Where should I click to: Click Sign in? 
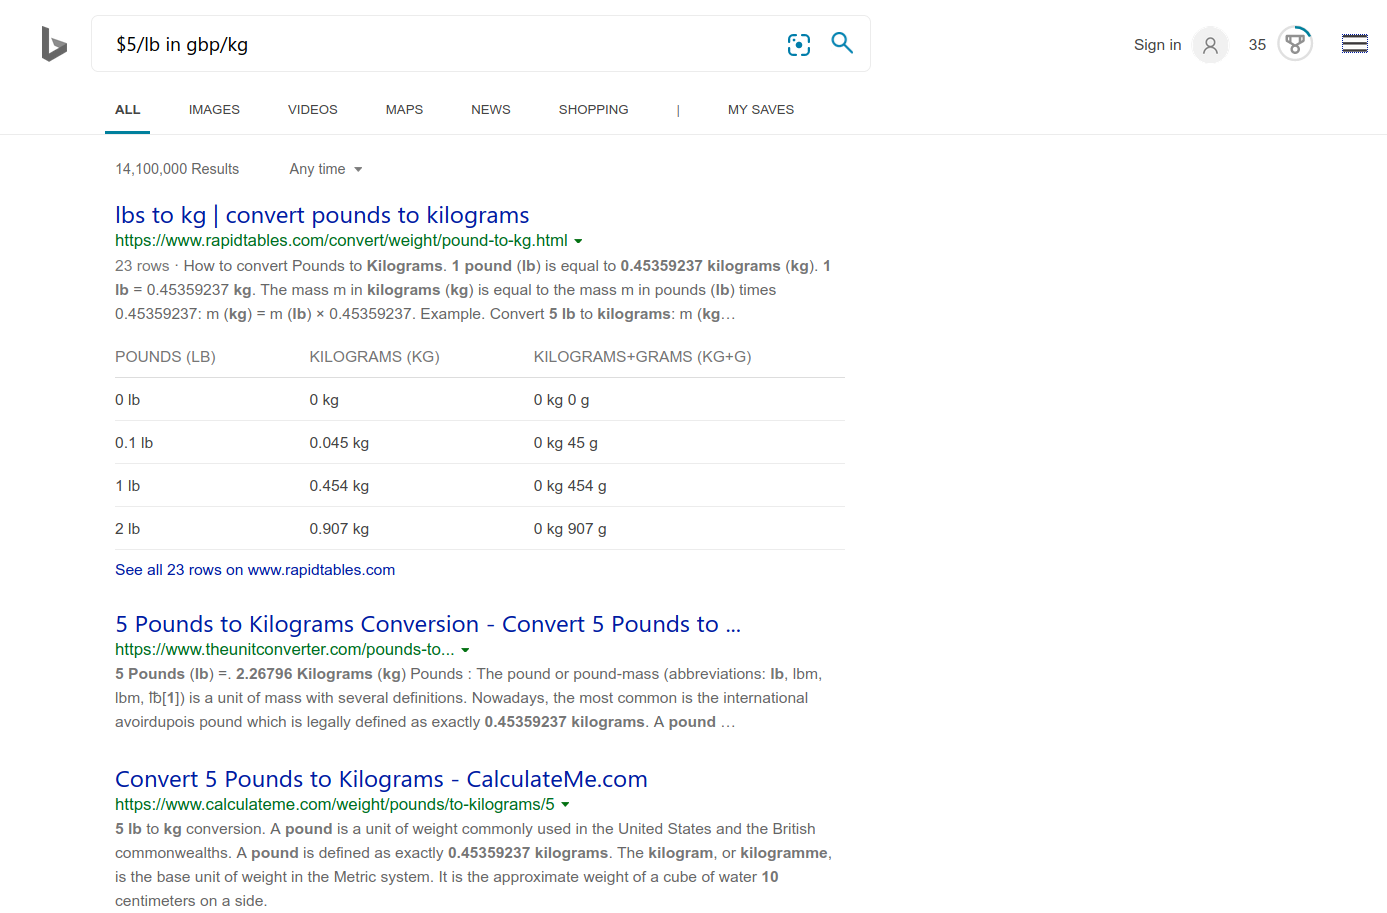[x=1157, y=45]
